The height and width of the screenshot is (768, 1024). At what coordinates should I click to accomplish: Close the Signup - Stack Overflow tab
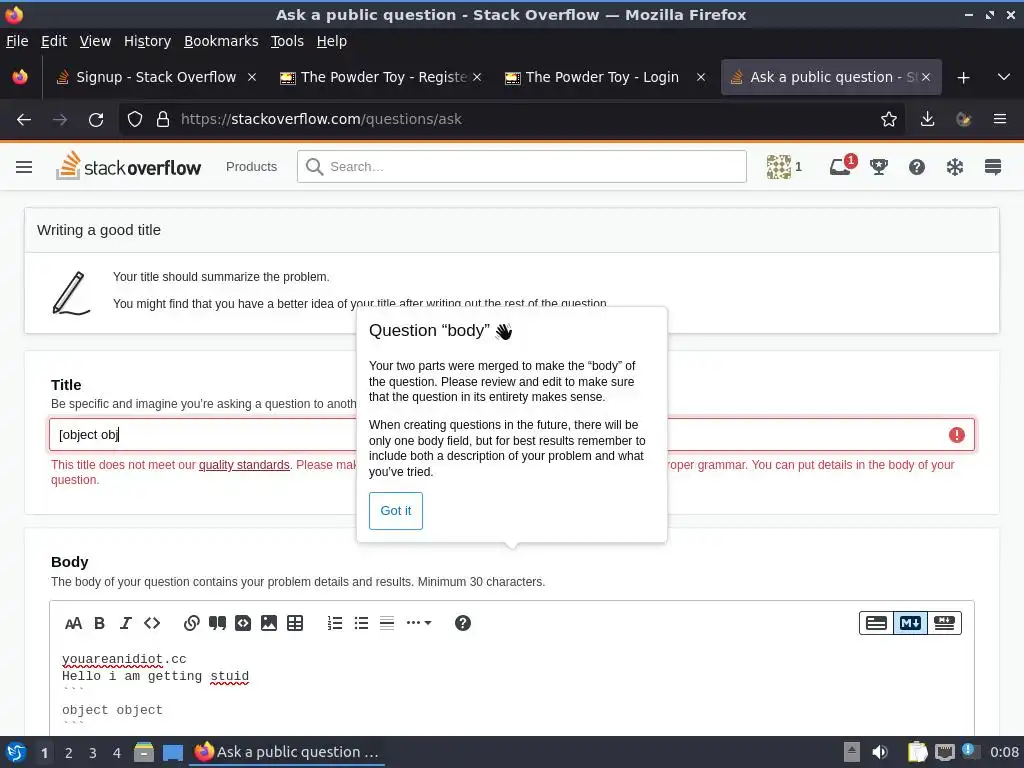[252, 77]
